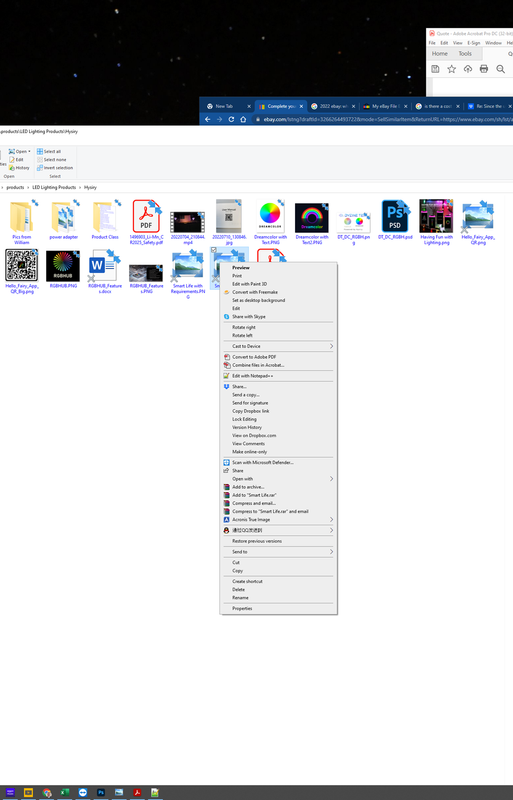Click 'Select all' in the Explorer ribbon
This screenshot has width=513, height=800.
[x=48, y=152]
